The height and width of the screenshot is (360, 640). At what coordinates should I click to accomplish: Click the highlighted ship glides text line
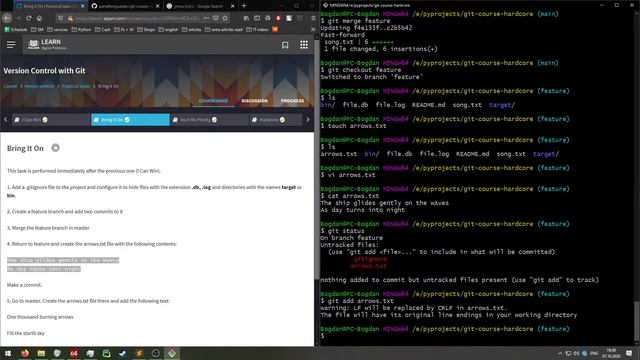[63, 260]
